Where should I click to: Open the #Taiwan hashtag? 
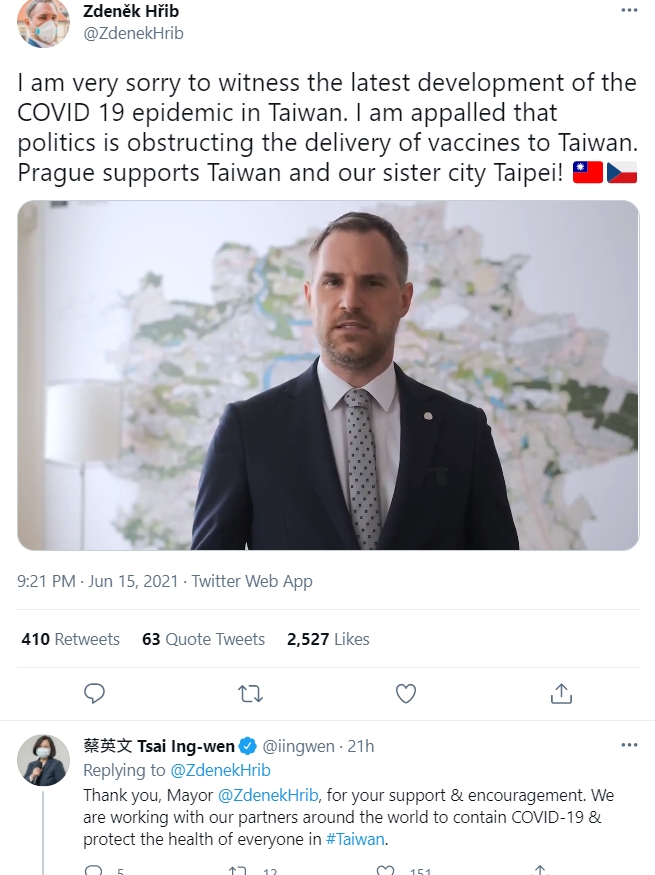[355, 839]
